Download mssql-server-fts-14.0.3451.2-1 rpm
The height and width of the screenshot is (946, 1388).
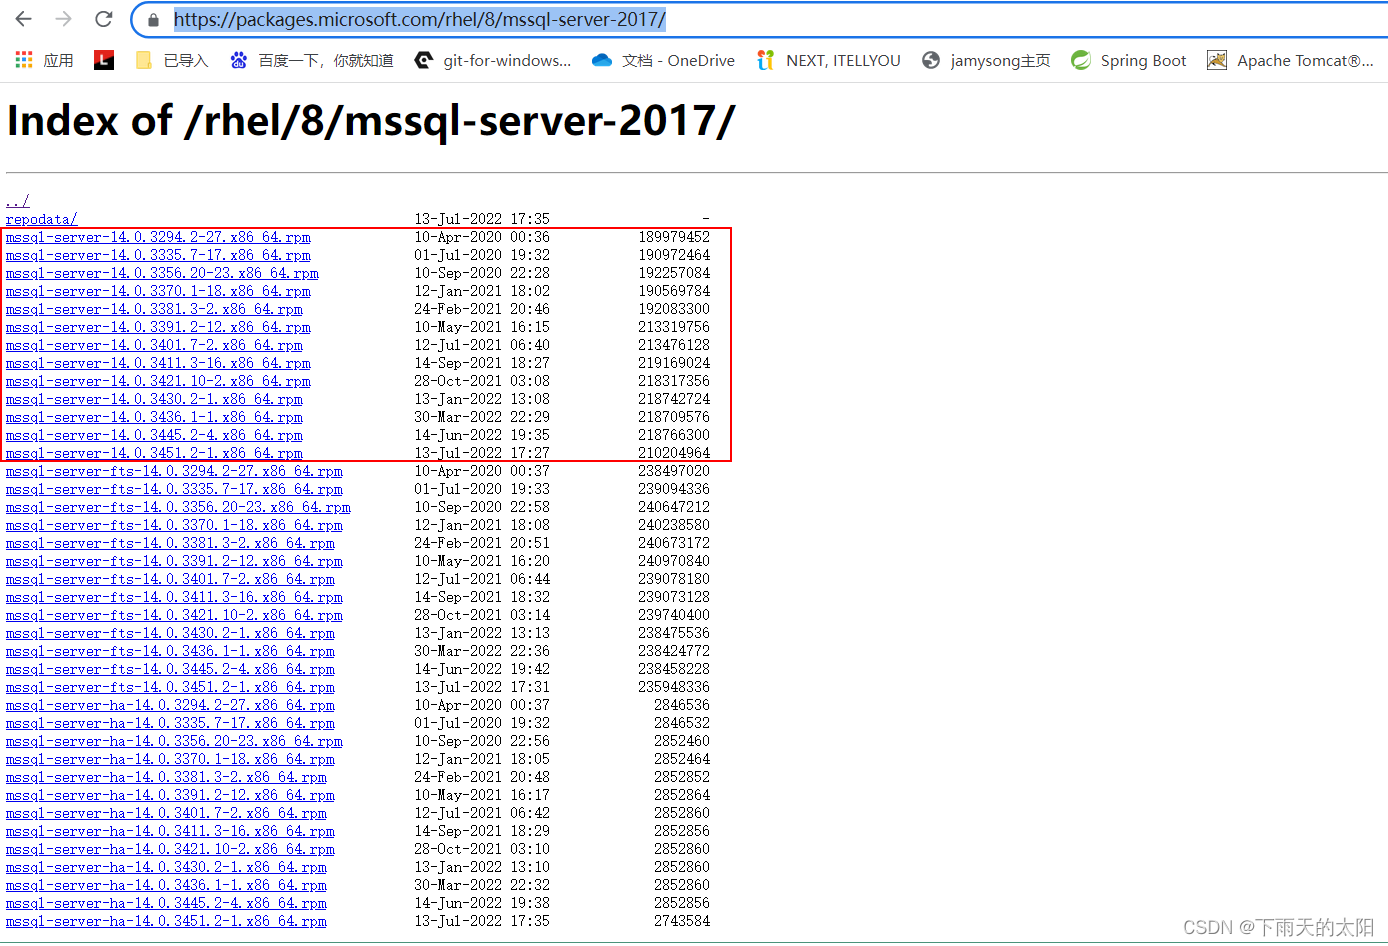click(x=170, y=687)
